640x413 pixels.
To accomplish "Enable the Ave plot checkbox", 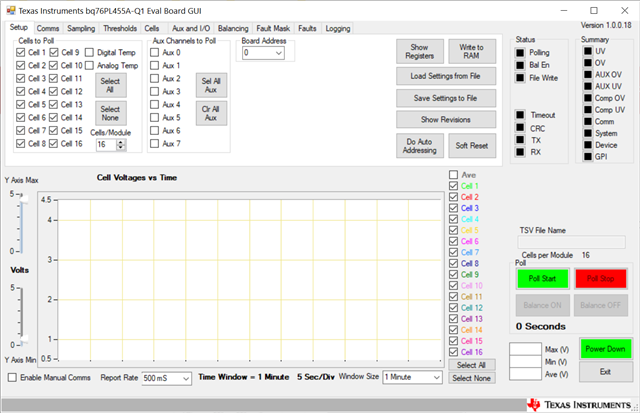I will (453, 175).
